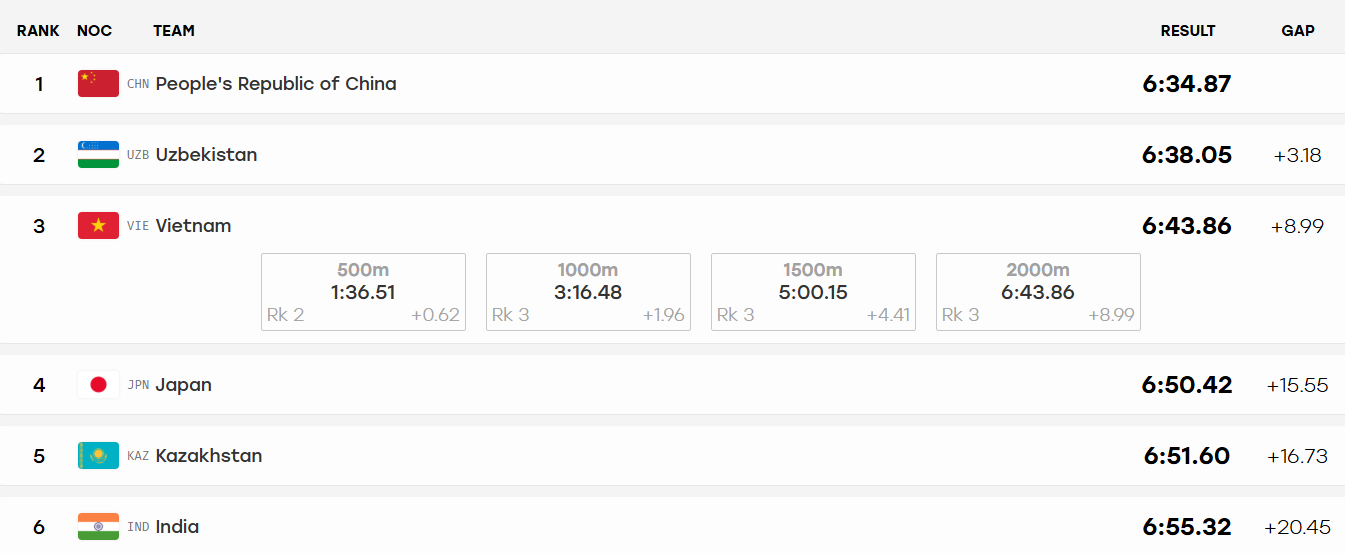Screen dimensions: 1345x553
Task: Click the India flag icon
Action: coord(98,527)
